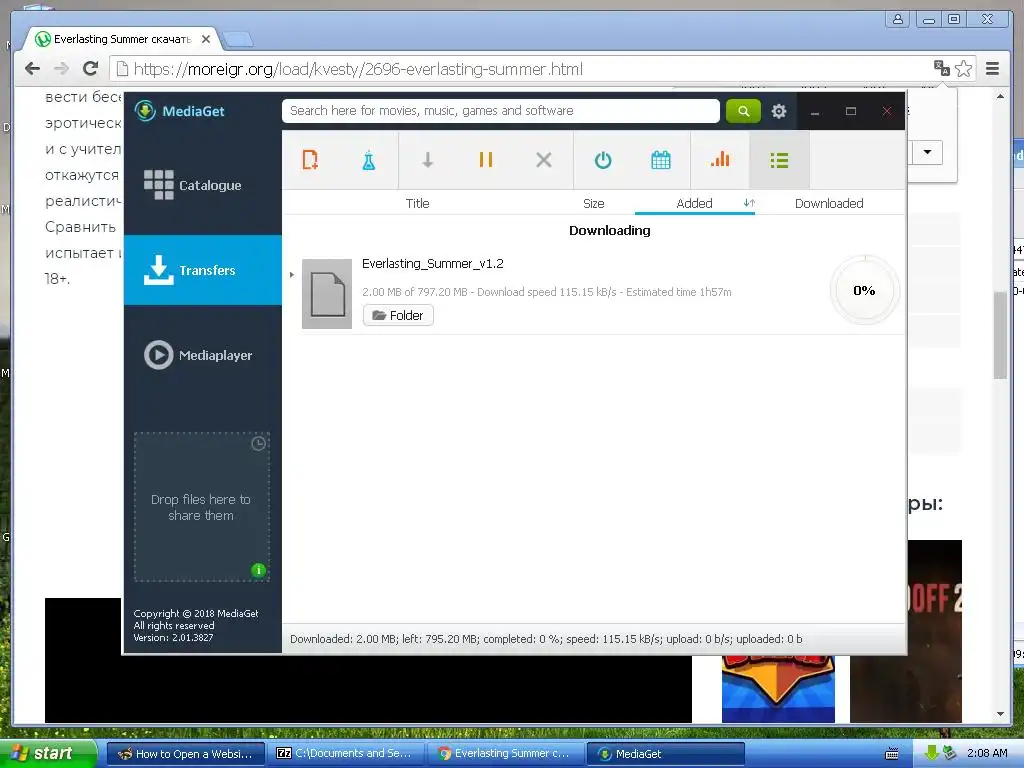This screenshot has height=768, width=1024.
Task: Click the green search button
Action: pyautogui.click(x=743, y=111)
